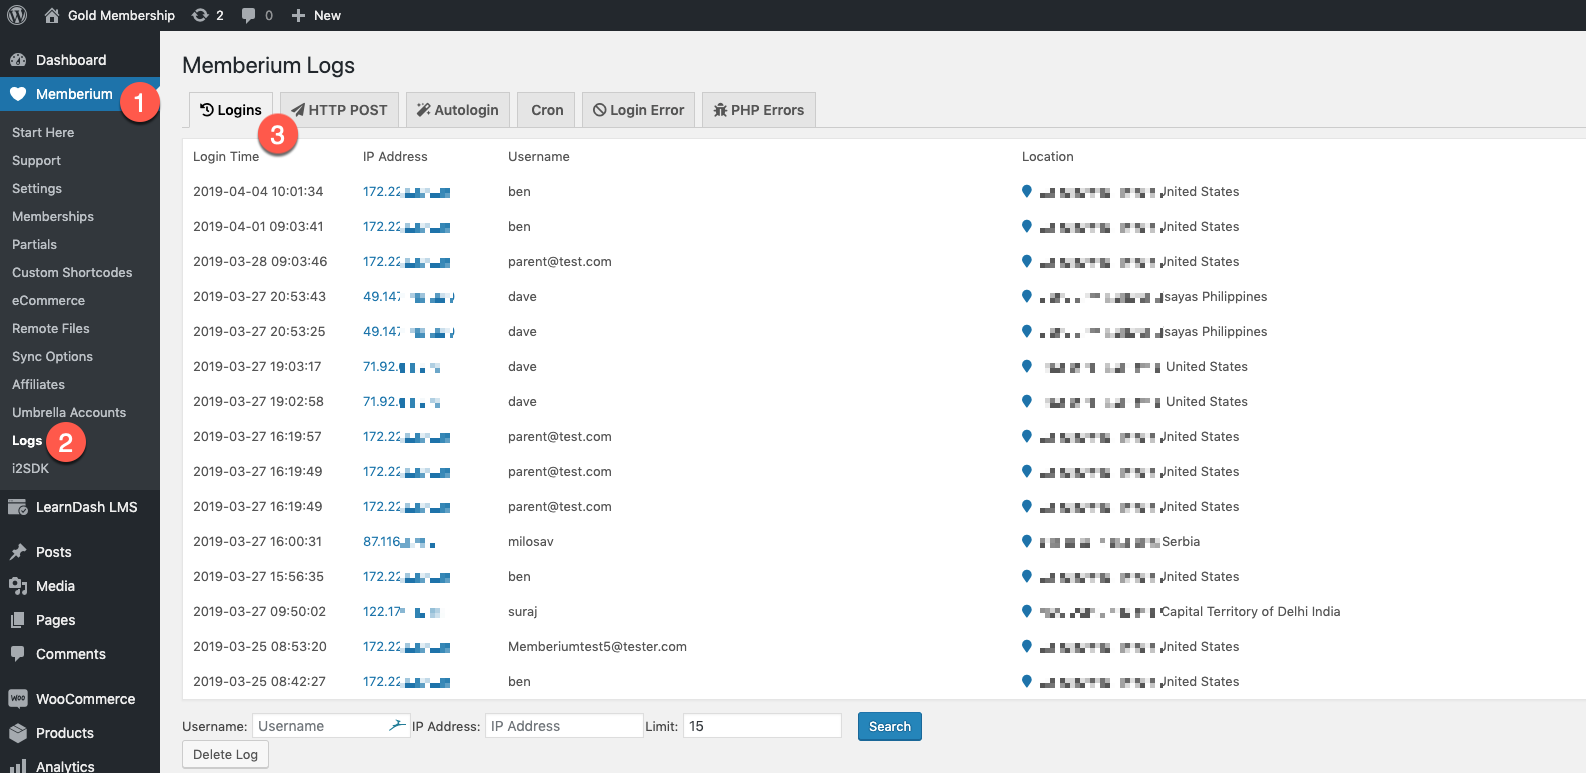The height and width of the screenshot is (773, 1586).
Task: Click into the Limit field showing 15
Action: [762, 726]
